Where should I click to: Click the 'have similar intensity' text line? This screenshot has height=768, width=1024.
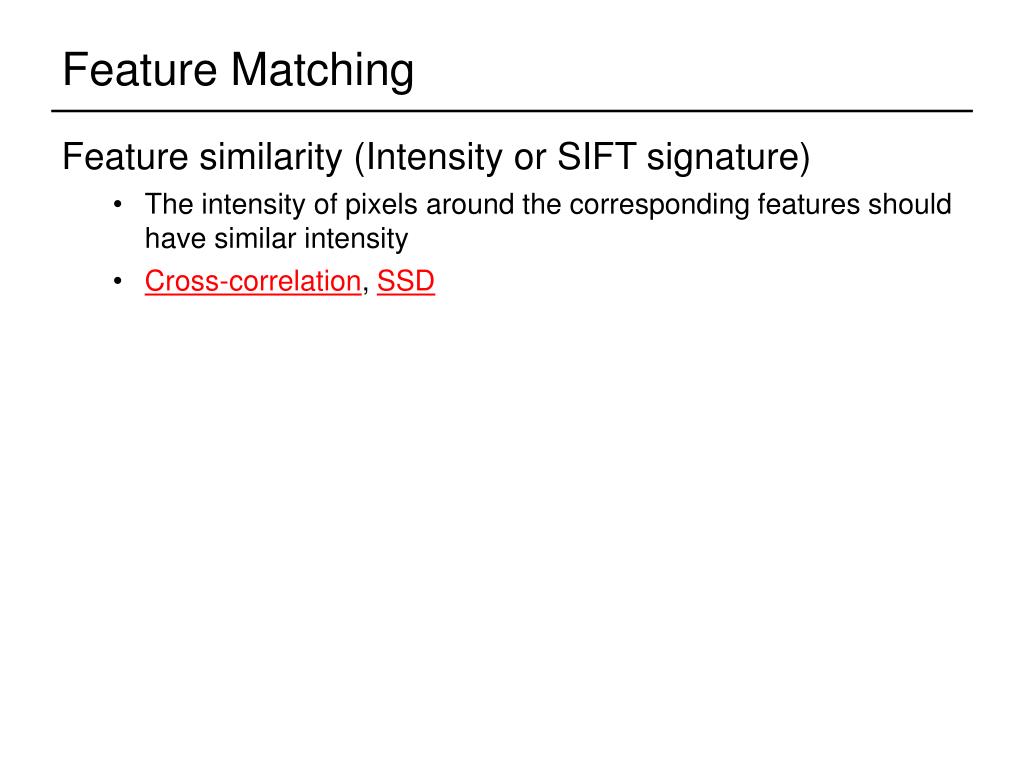click(276, 238)
